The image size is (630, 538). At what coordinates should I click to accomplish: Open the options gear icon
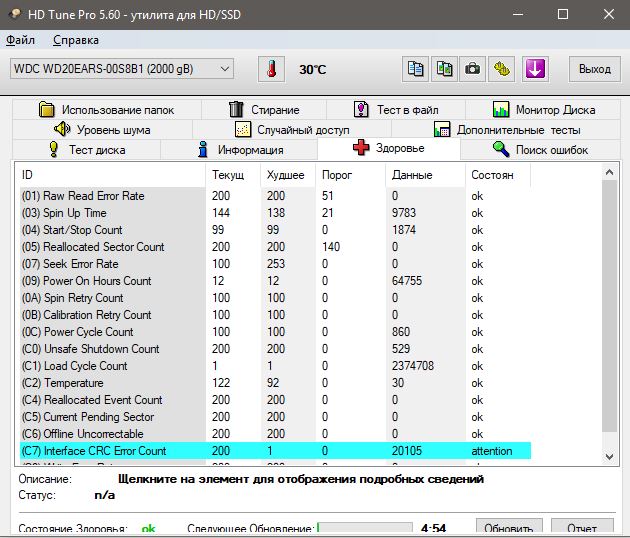tap(501, 69)
